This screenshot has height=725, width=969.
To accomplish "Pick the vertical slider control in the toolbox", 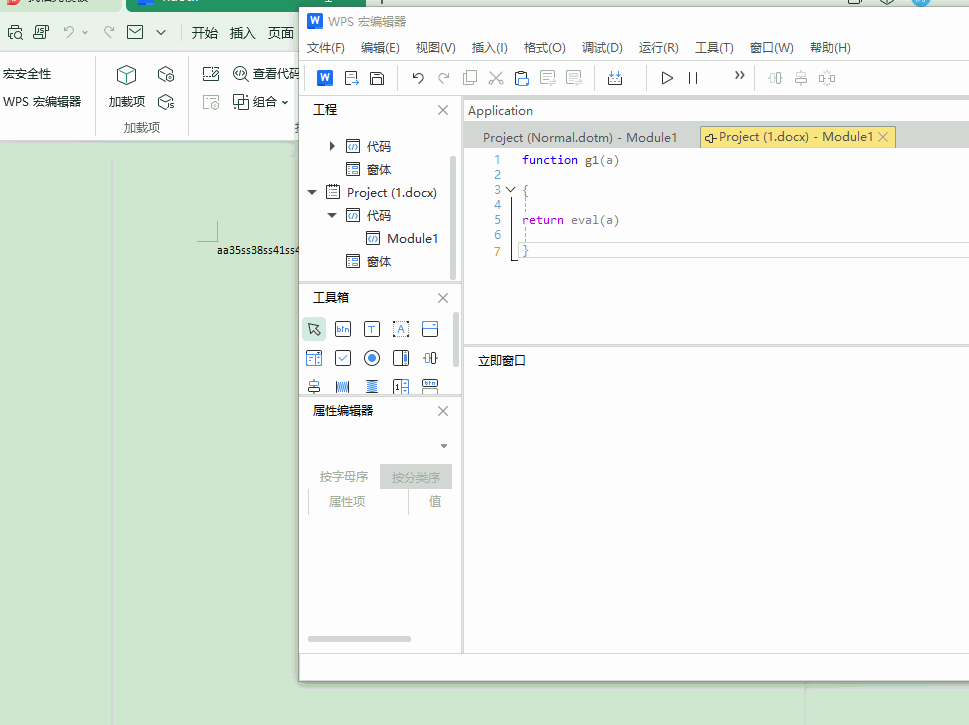I will tap(314, 387).
